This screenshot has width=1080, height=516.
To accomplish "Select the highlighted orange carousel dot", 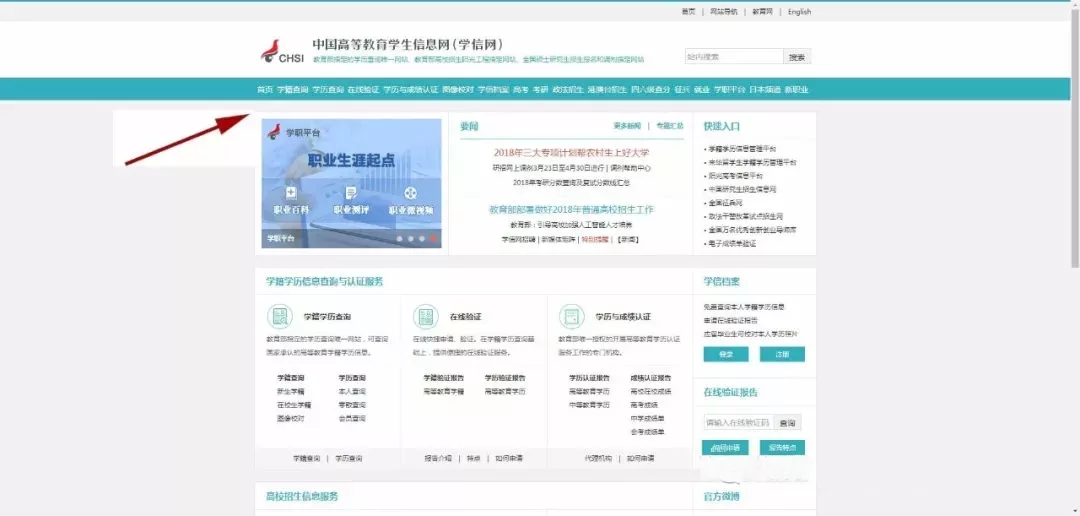I will pos(433,240).
